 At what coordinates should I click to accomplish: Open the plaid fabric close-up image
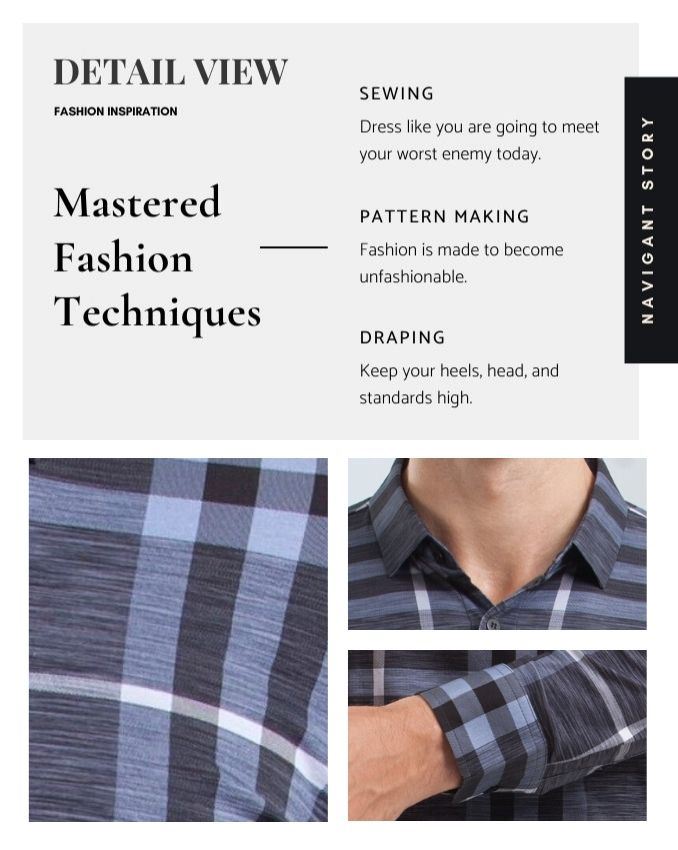point(178,640)
